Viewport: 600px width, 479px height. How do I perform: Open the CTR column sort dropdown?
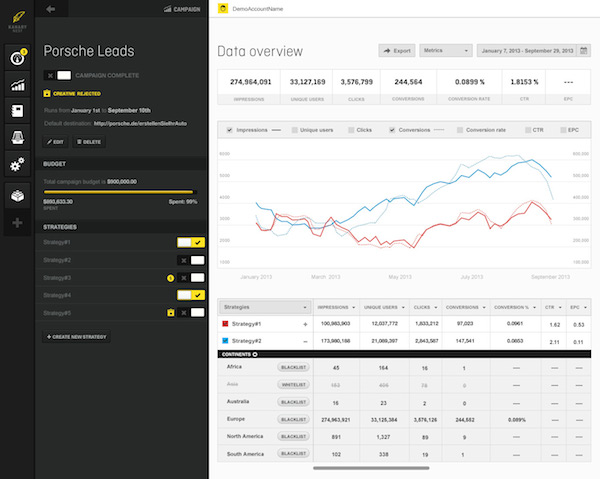click(x=560, y=308)
